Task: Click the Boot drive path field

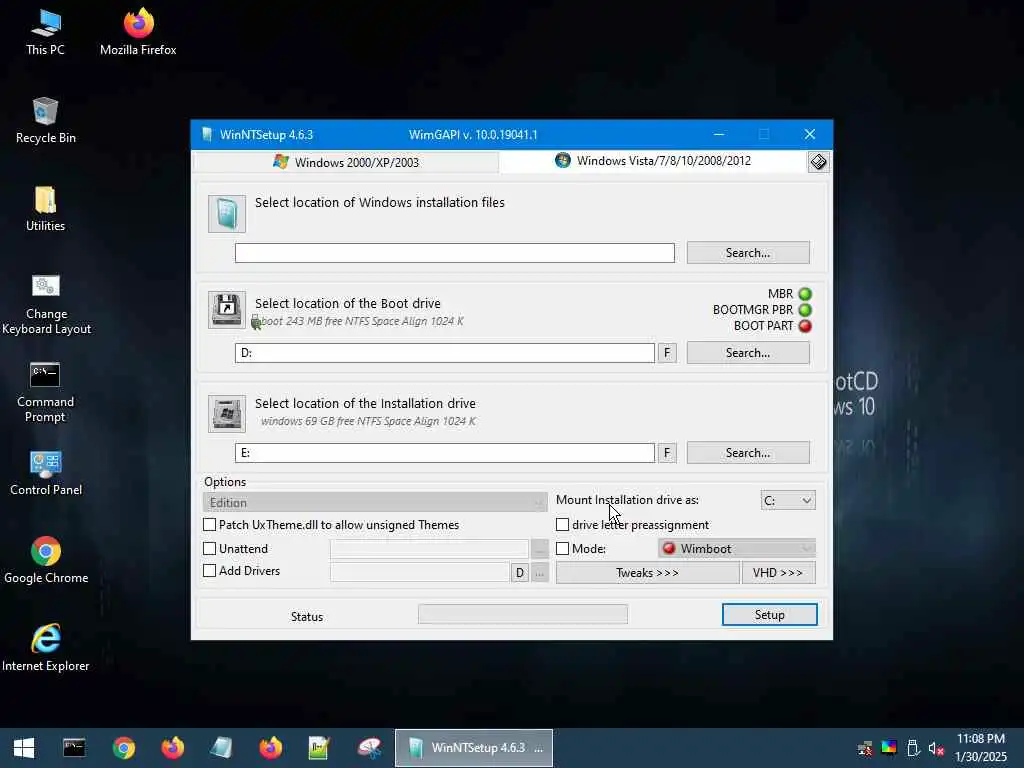Action: click(445, 353)
